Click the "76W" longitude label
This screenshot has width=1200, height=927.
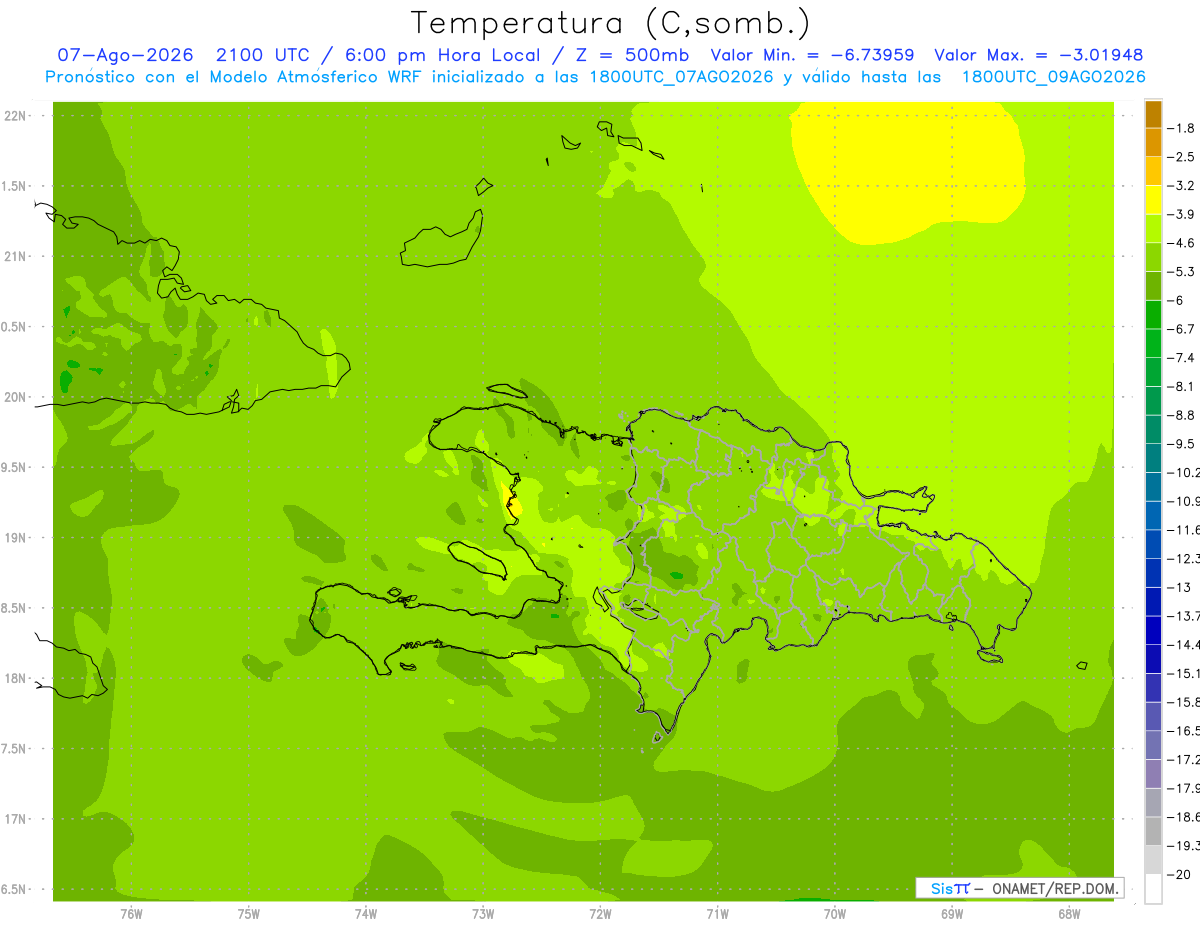[x=131, y=914]
